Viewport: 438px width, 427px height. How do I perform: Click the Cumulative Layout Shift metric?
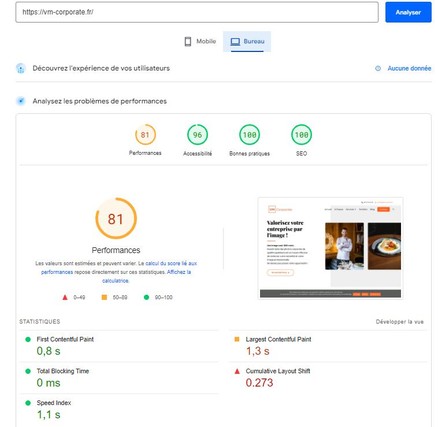point(328,378)
